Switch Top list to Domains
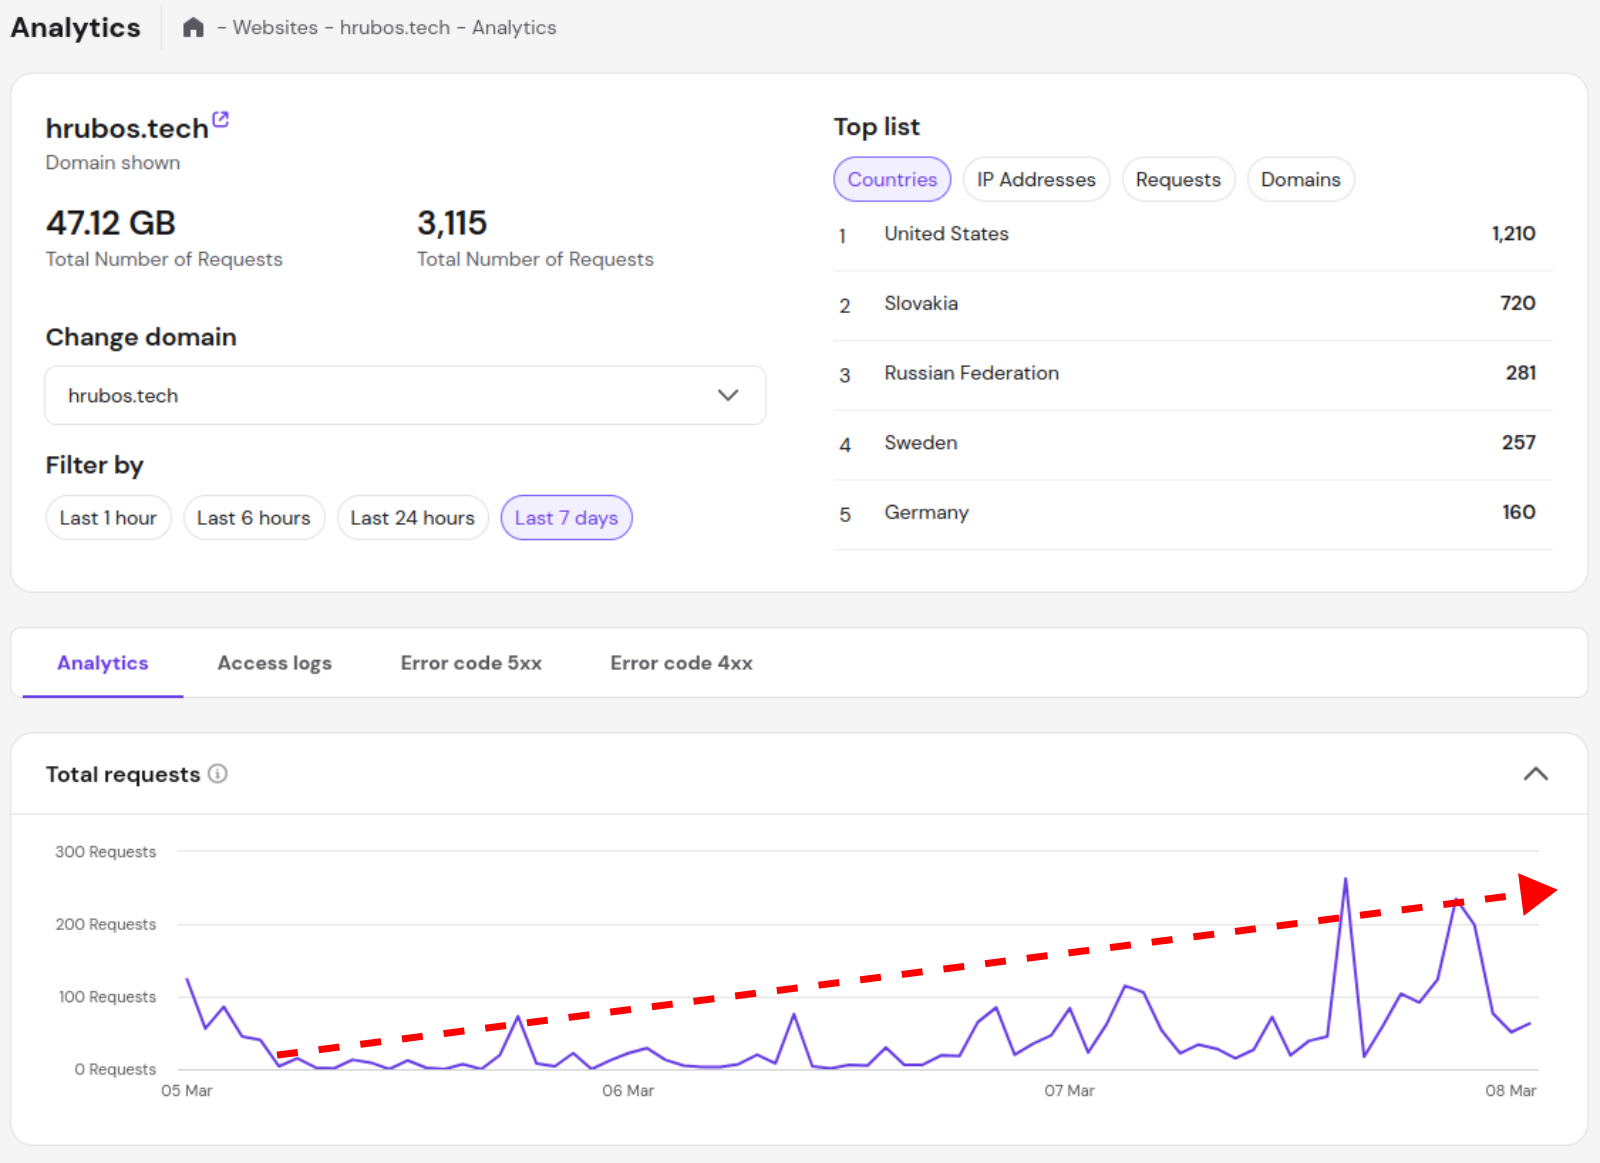1600x1163 pixels. pos(1300,180)
